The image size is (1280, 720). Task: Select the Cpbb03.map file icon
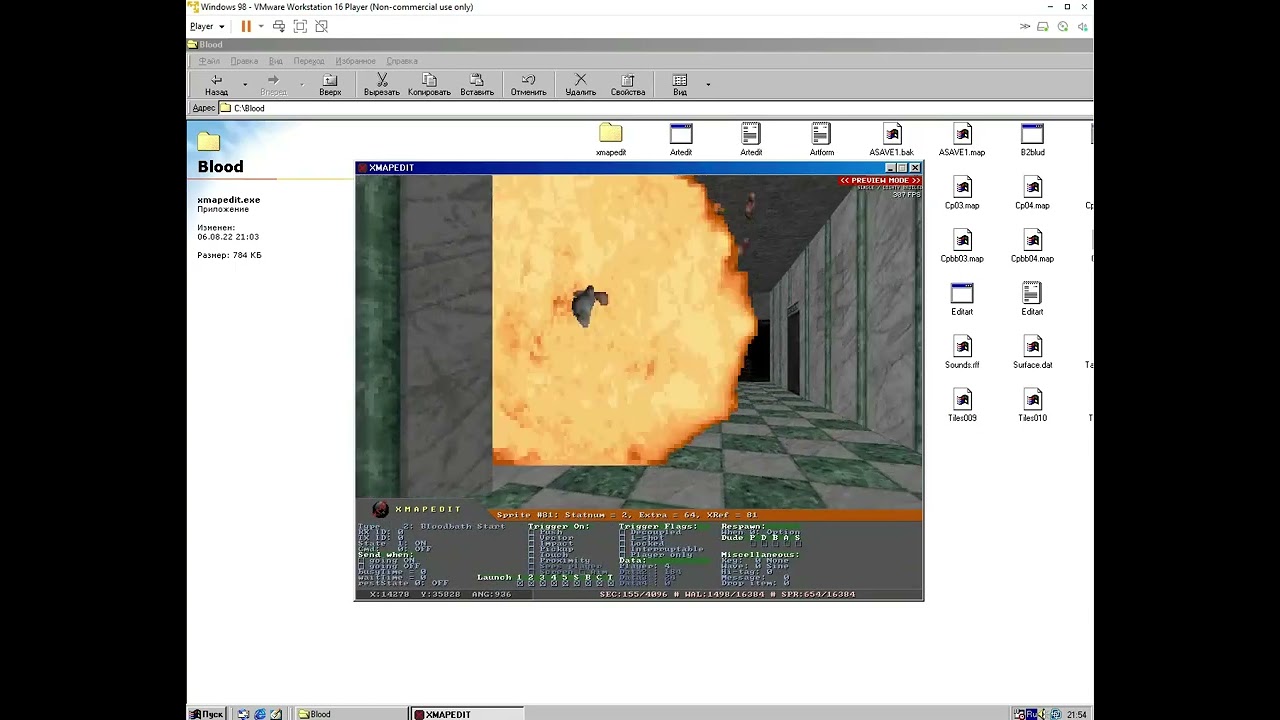(x=962, y=239)
